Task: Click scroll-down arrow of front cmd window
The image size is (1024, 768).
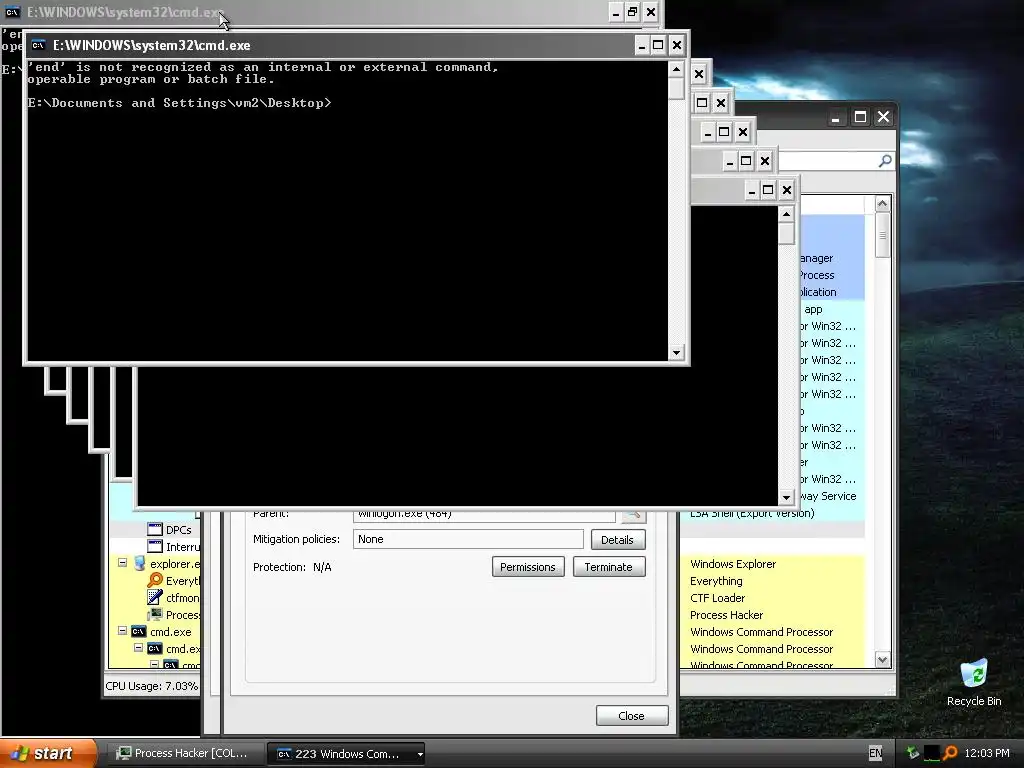Action: point(676,353)
